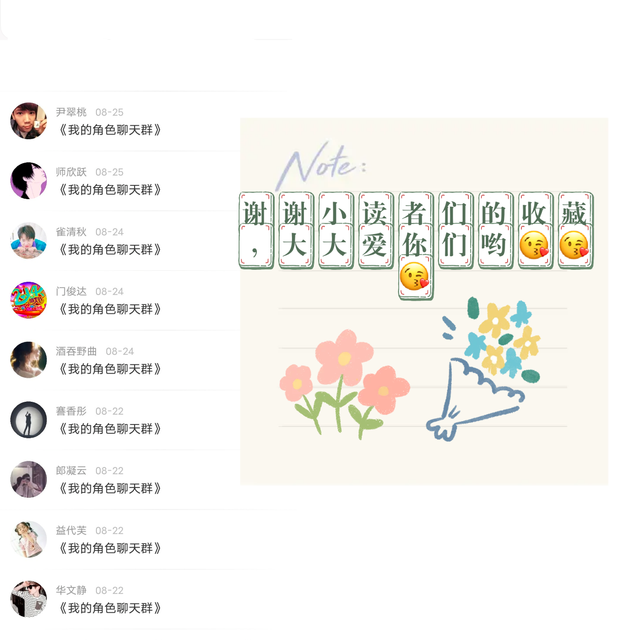The image size is (640, 640).
Task: Select the avatar of 酒吞野曲
Action: tap(28, 360)
